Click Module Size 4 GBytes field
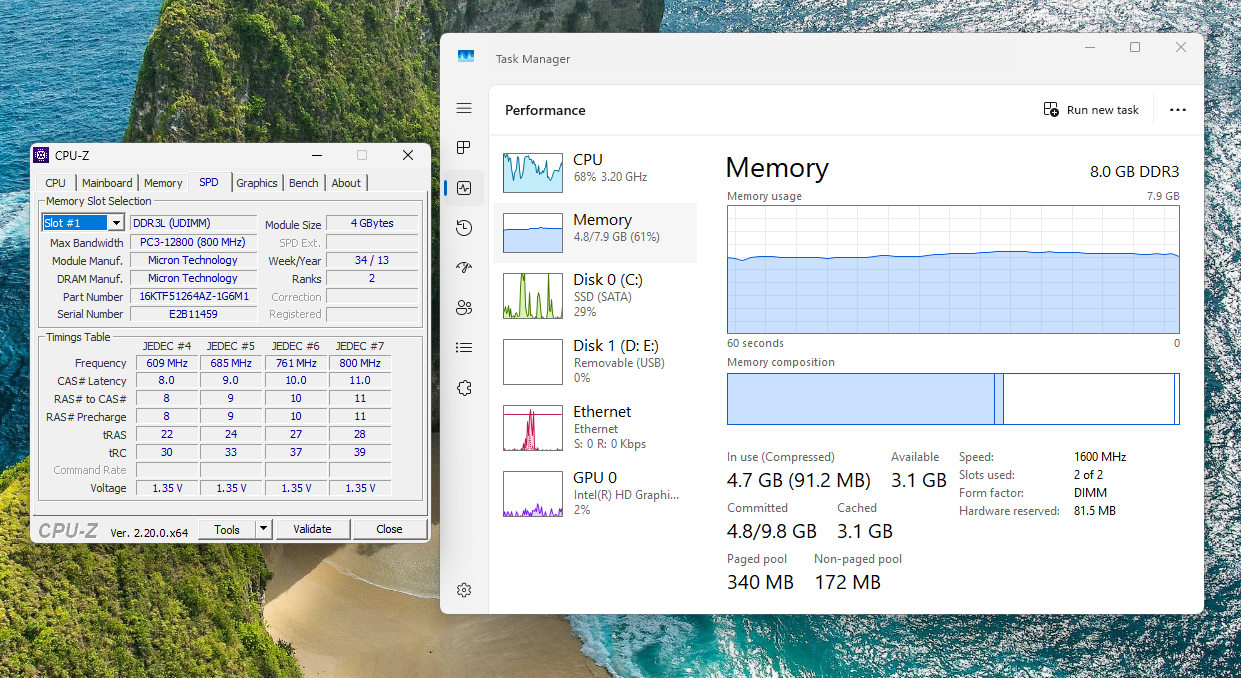1241x678 pixels. click(372, 224)
